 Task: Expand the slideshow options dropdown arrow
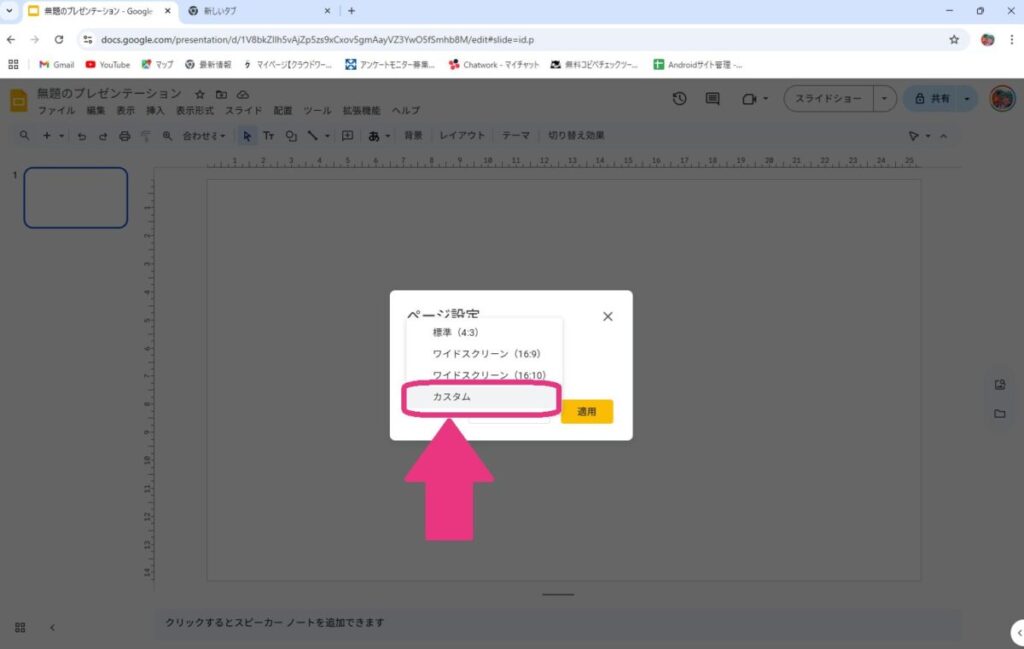[x=884, y=99]
